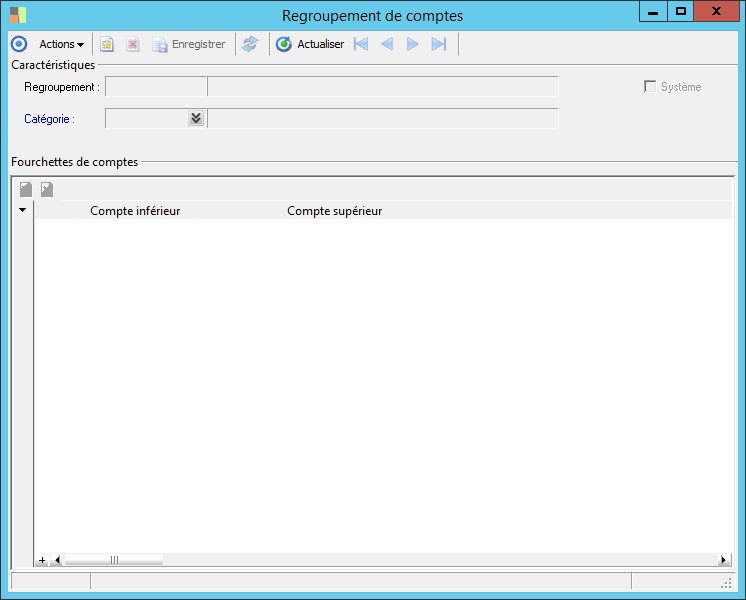The height and width of the screenshot is (600, 746).
Task: Click the application icon in the title bar
Action: coord(18,15)
